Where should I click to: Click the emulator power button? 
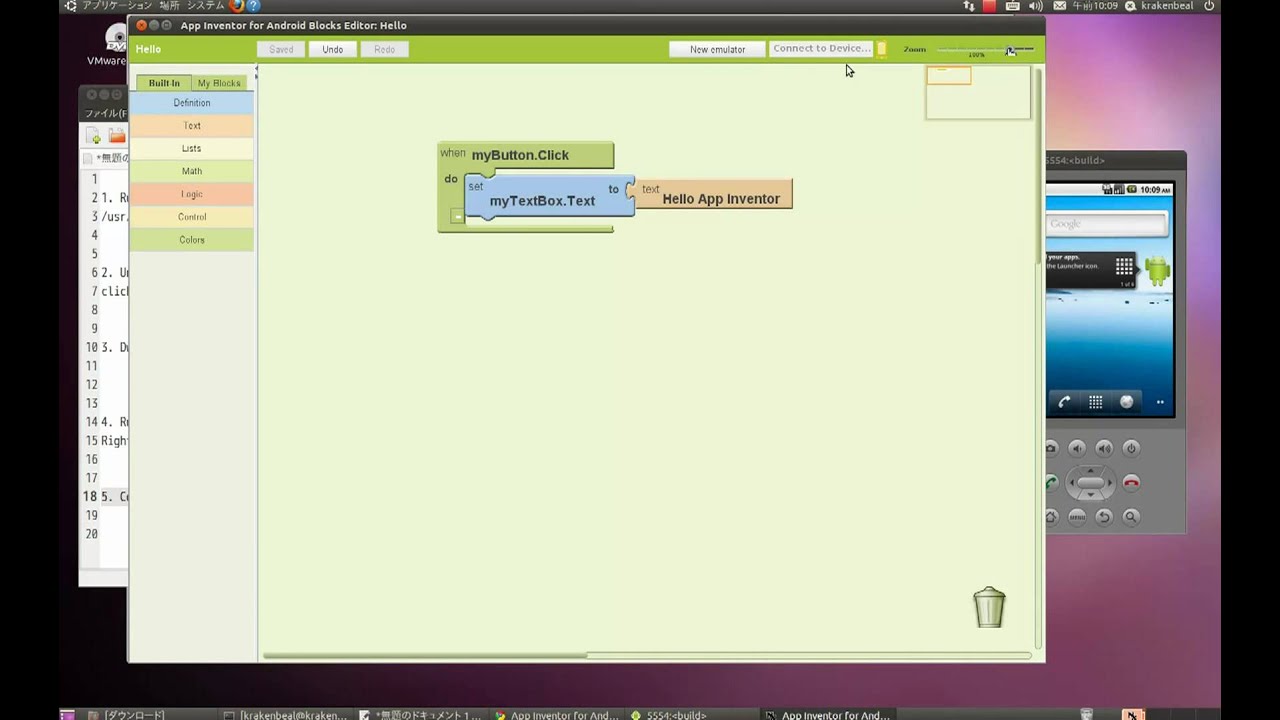[x=1131, y=448]
